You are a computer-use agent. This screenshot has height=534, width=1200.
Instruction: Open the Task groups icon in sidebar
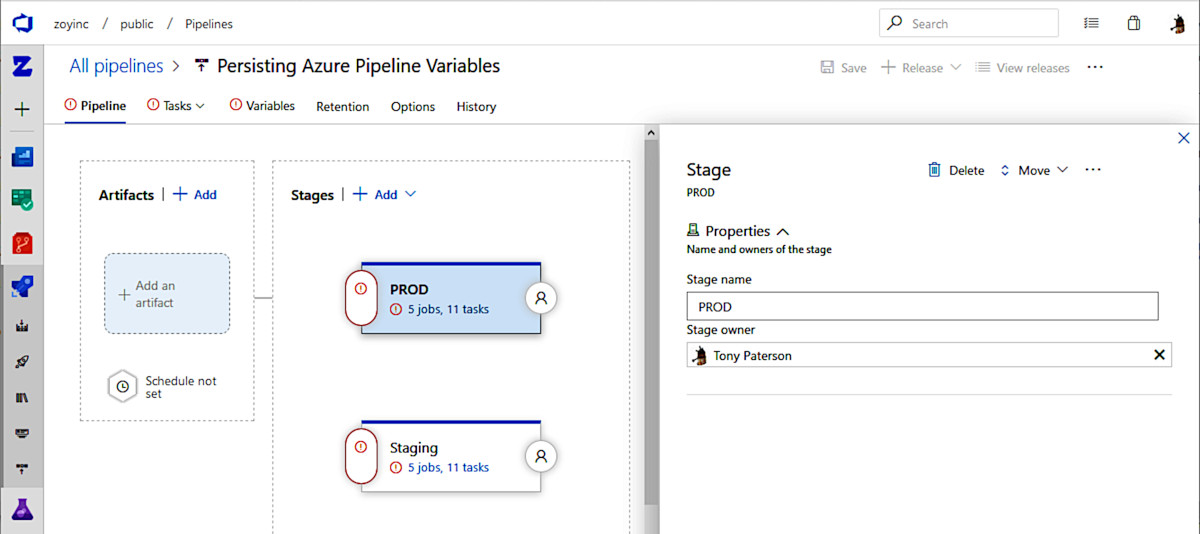click(22, 433)
